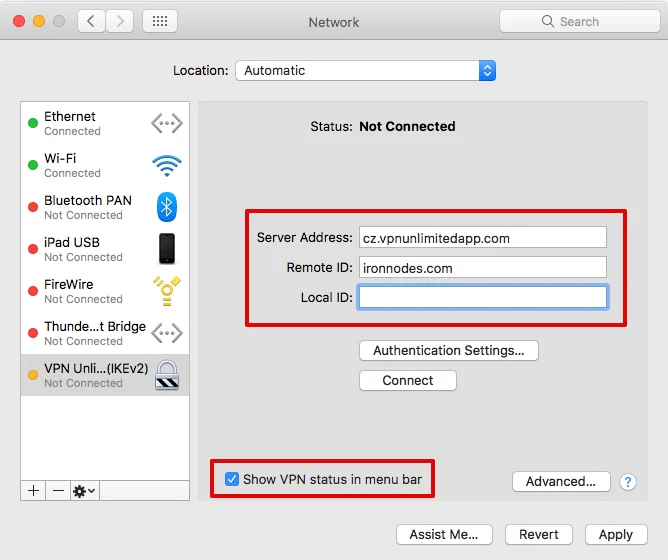Image resolution: width=668 pixels, height=560 pixels.
Task: Open the help question mark button
Action: [628, 482]
